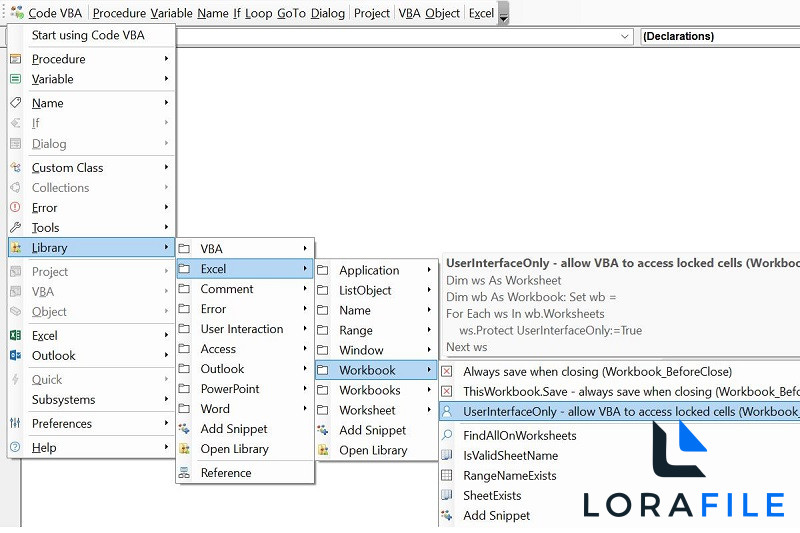The height and width of the screenshot is (533, 800).
Task: Click the Procedure menu item icon
Action: coord(16,59)
